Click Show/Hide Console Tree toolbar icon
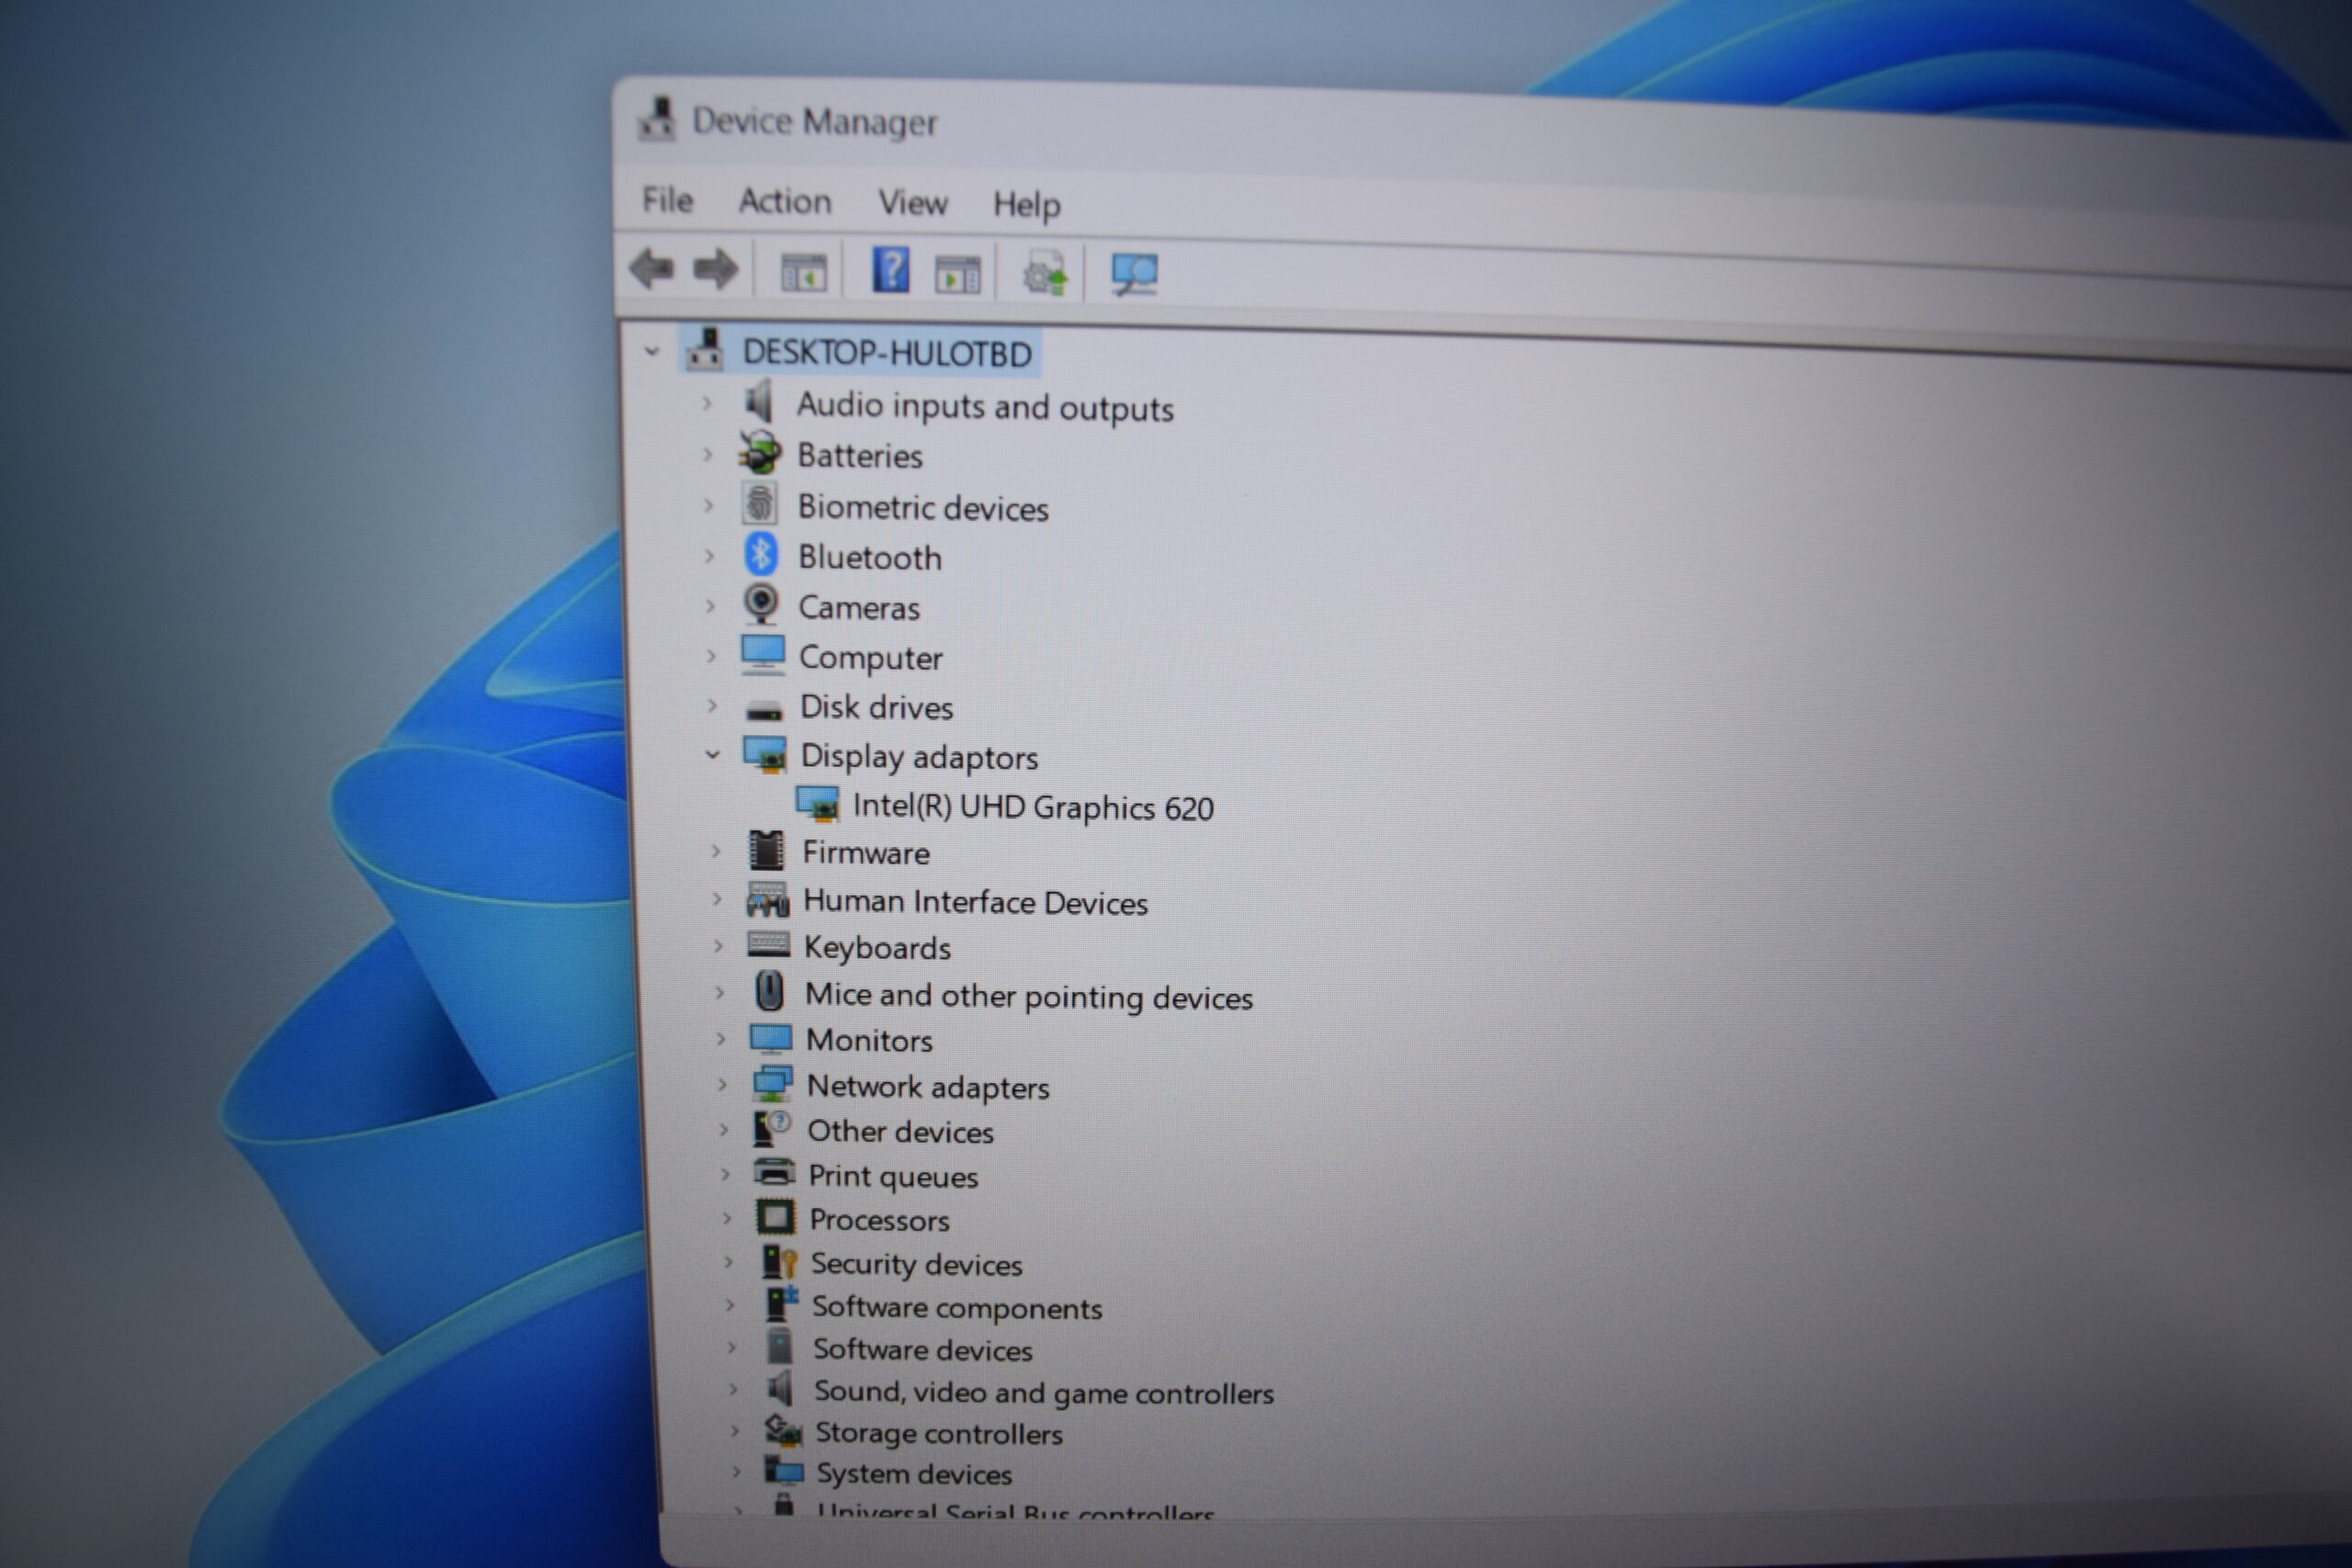This screenshot has width=2352, height=1568. 804,272
